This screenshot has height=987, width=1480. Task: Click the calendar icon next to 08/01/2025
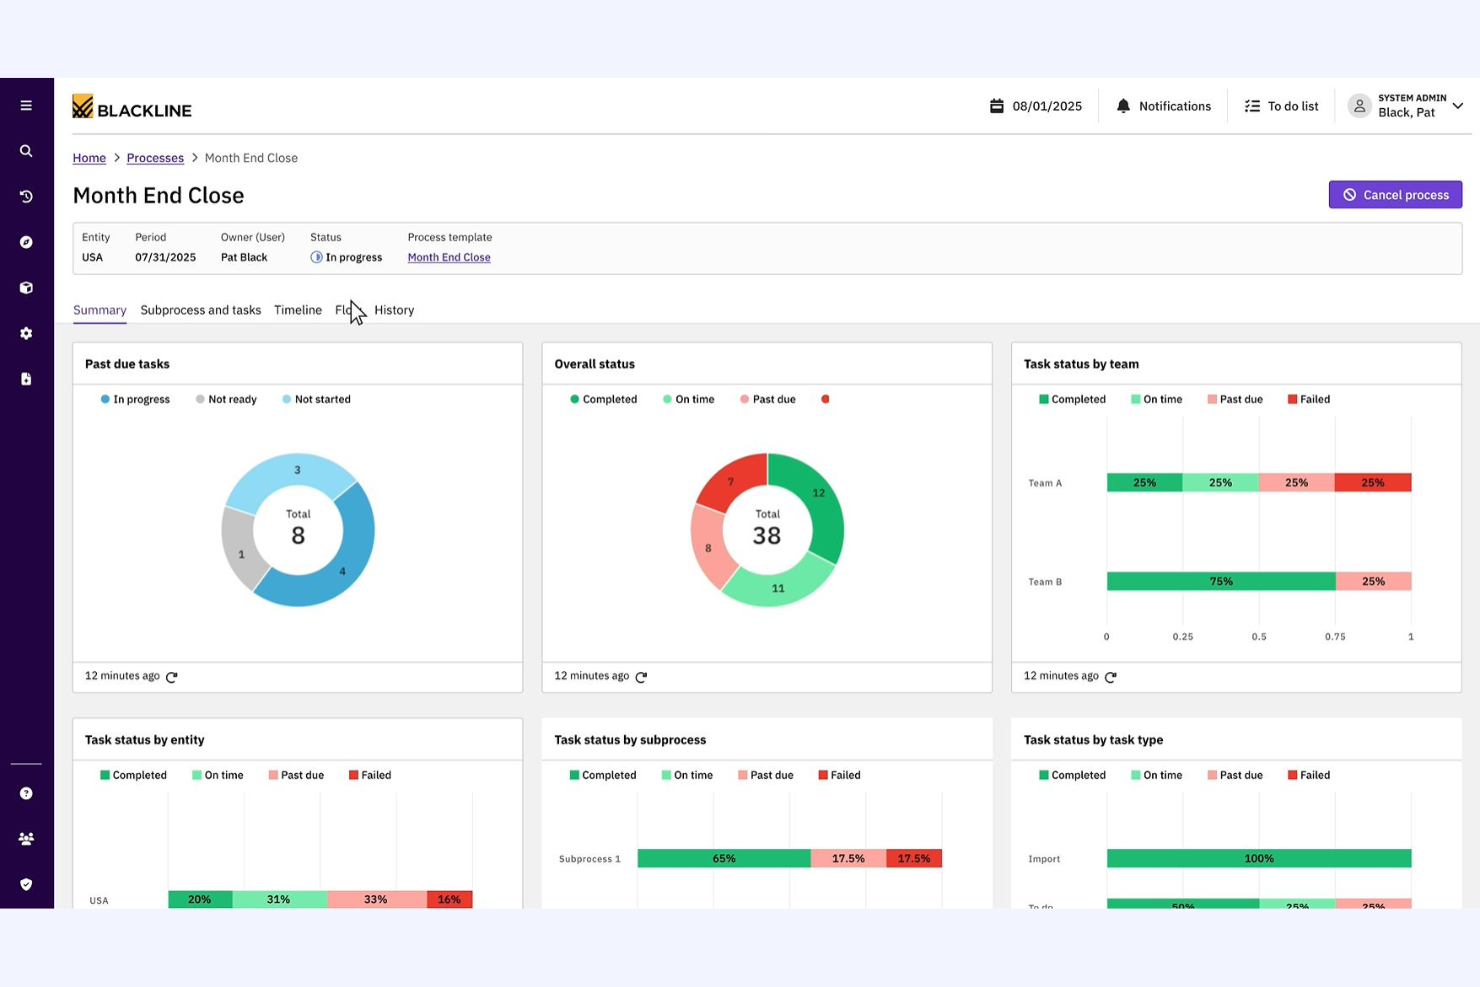(x=995, y=104)
